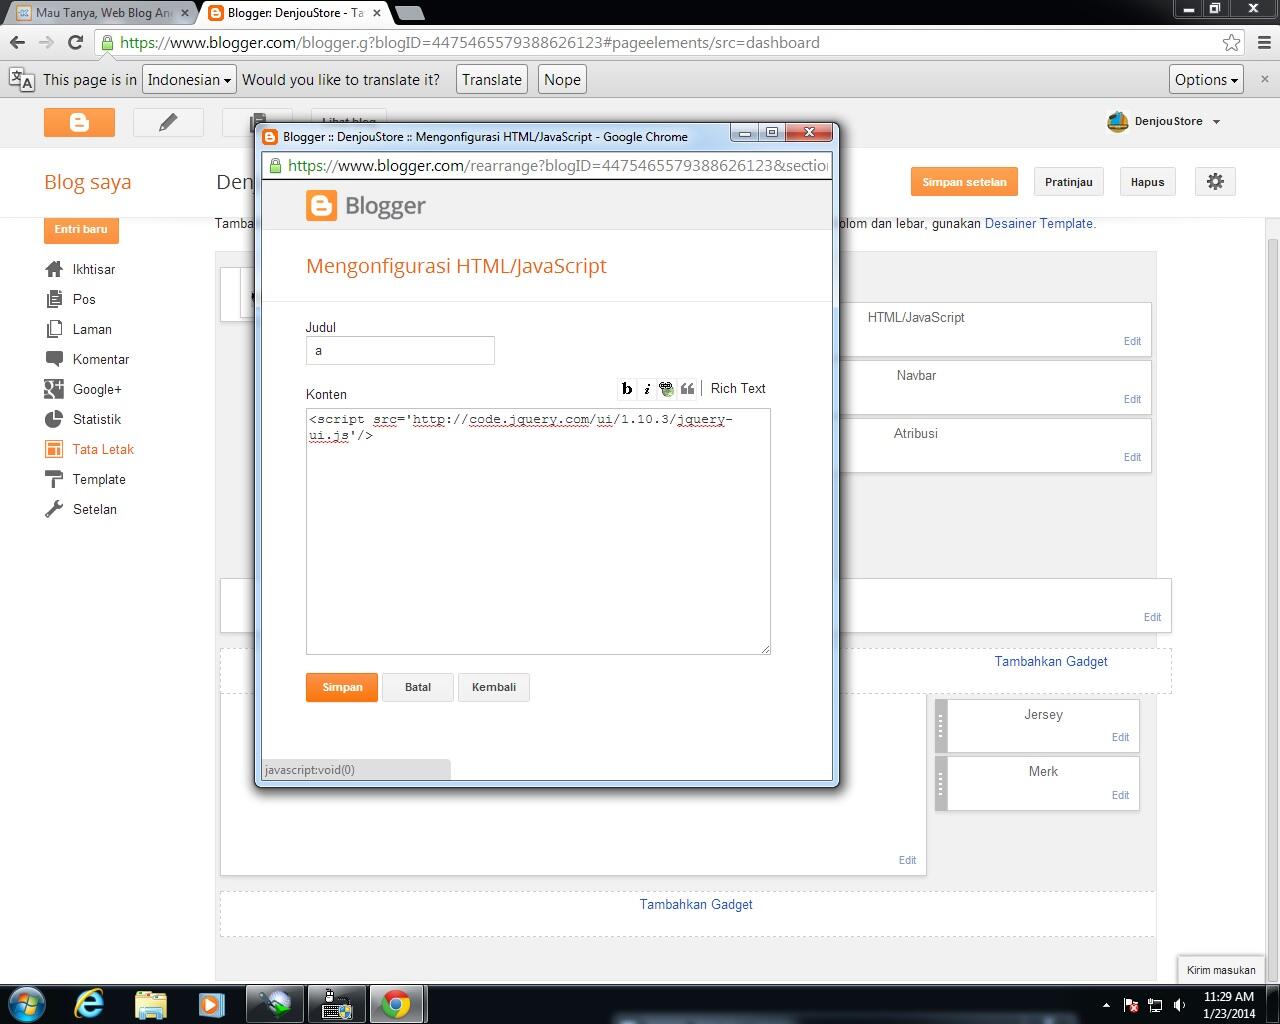The width and height of the screenshot is (1280, 1024).
Task: Edit the HTML/JavaScript gadget
Action: coord(1132,341)
